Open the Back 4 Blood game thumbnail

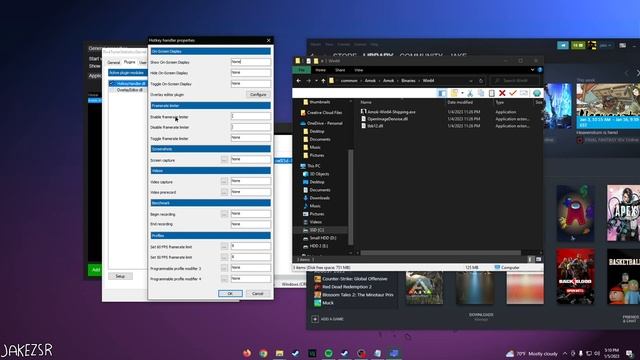tap(576, 276)
